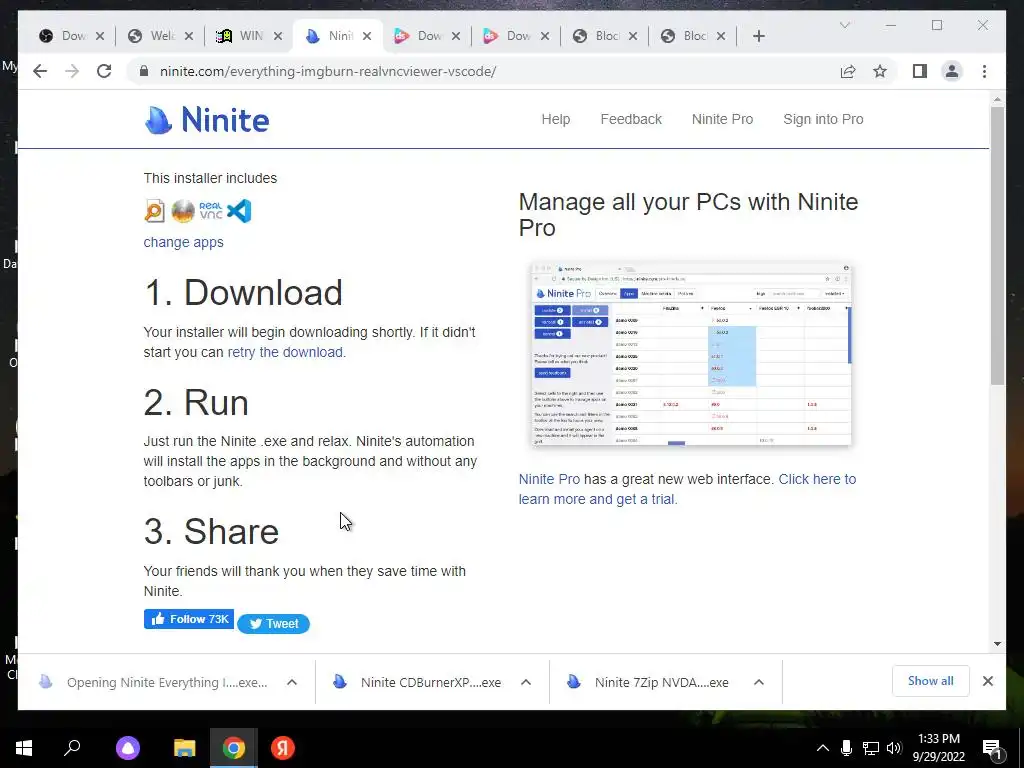
Task: Click the padlock site info icon
Action: 144,71
